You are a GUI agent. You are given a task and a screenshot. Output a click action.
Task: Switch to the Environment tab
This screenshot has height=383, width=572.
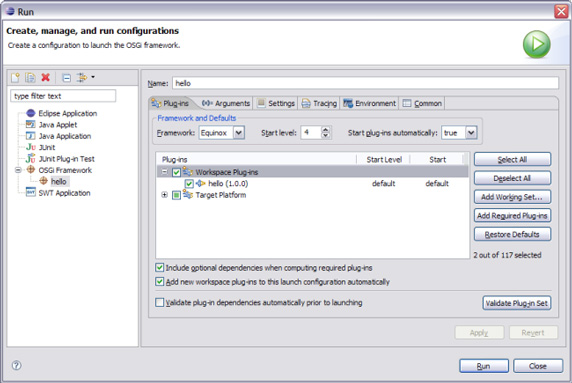[x=369, y=103]
